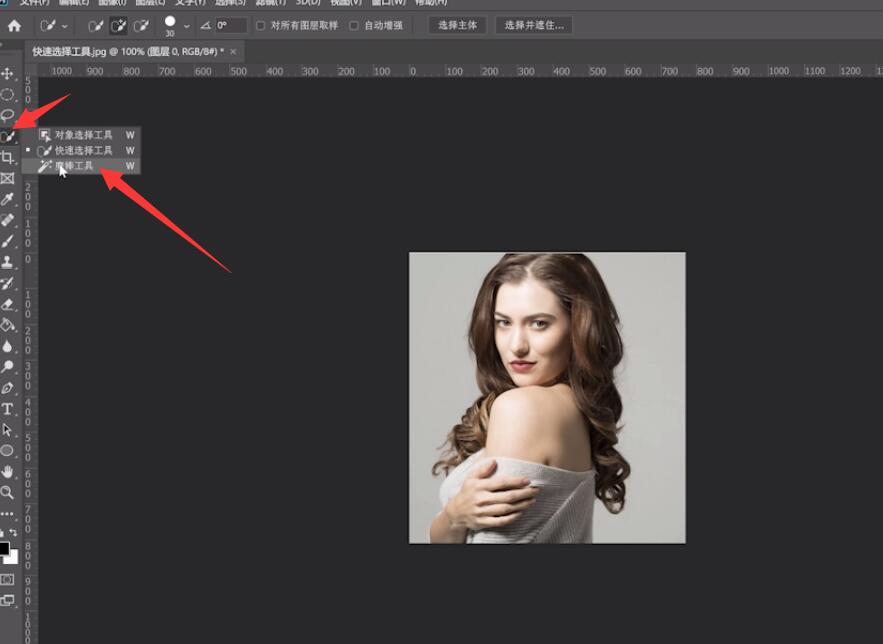Select the Ellipse shape tool

(7, 450)
